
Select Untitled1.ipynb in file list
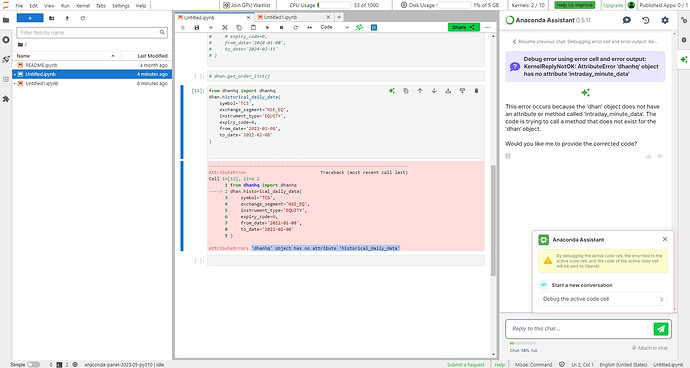pos(92,83)
